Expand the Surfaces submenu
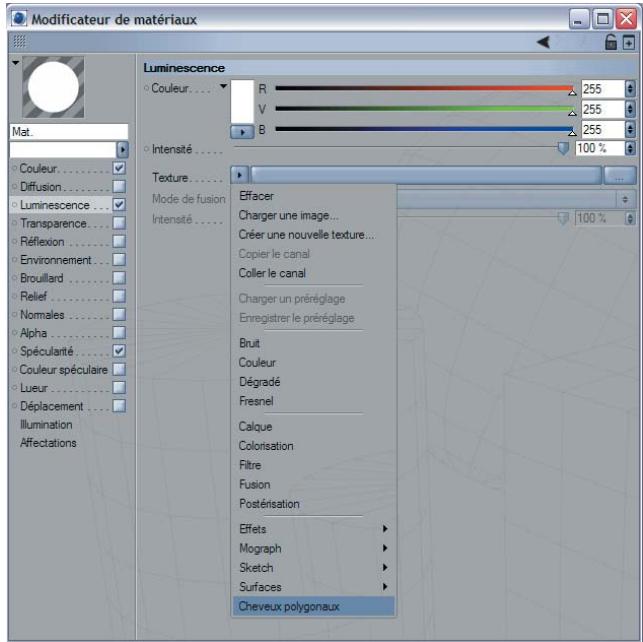The image size is (643, 642). pyautogui.click(x=312, y=586)
